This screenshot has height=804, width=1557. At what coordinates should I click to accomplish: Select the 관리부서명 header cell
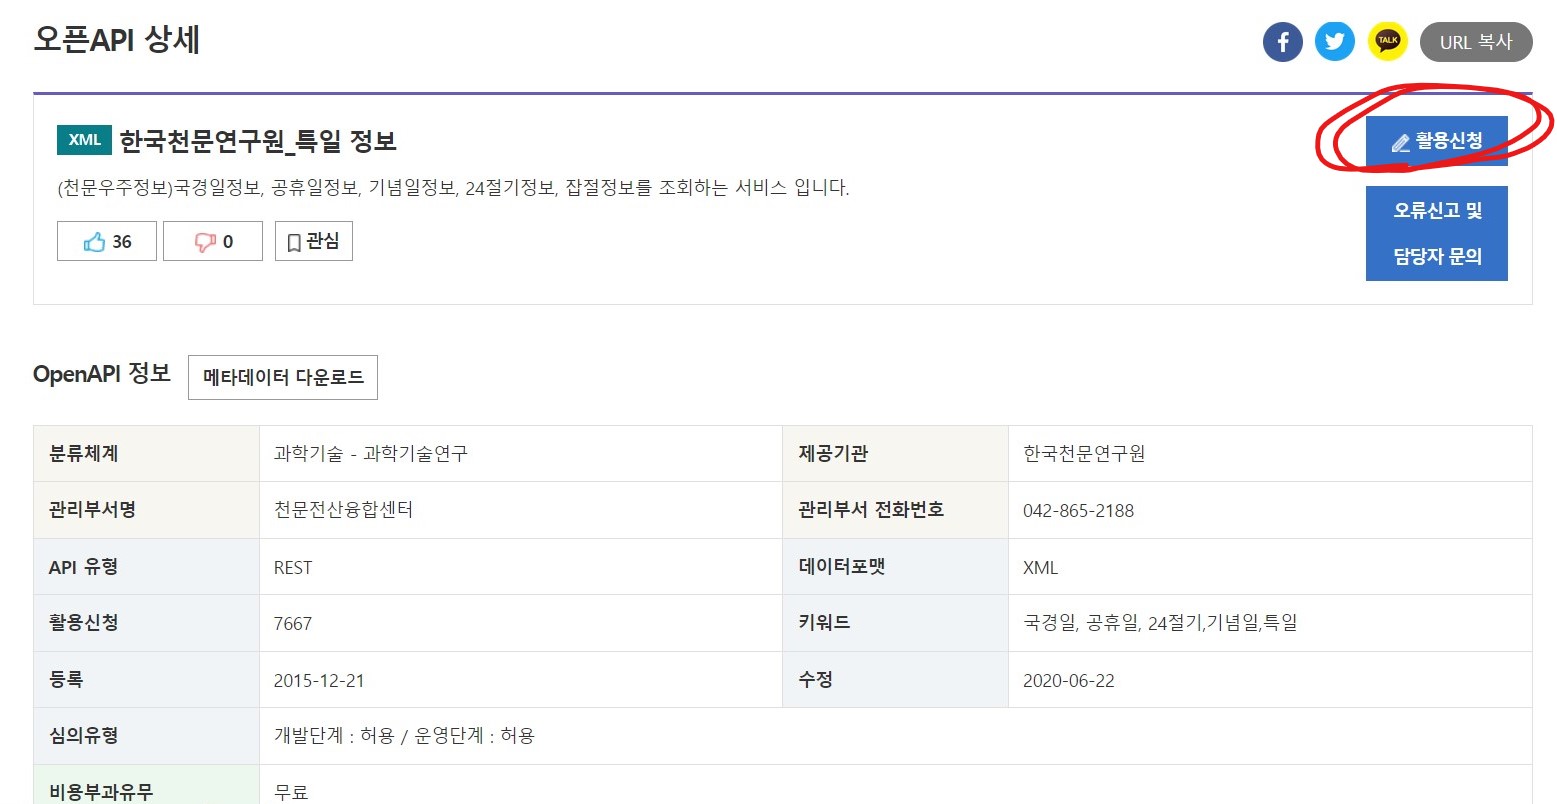pyautogui.click(x=146, y=510)
